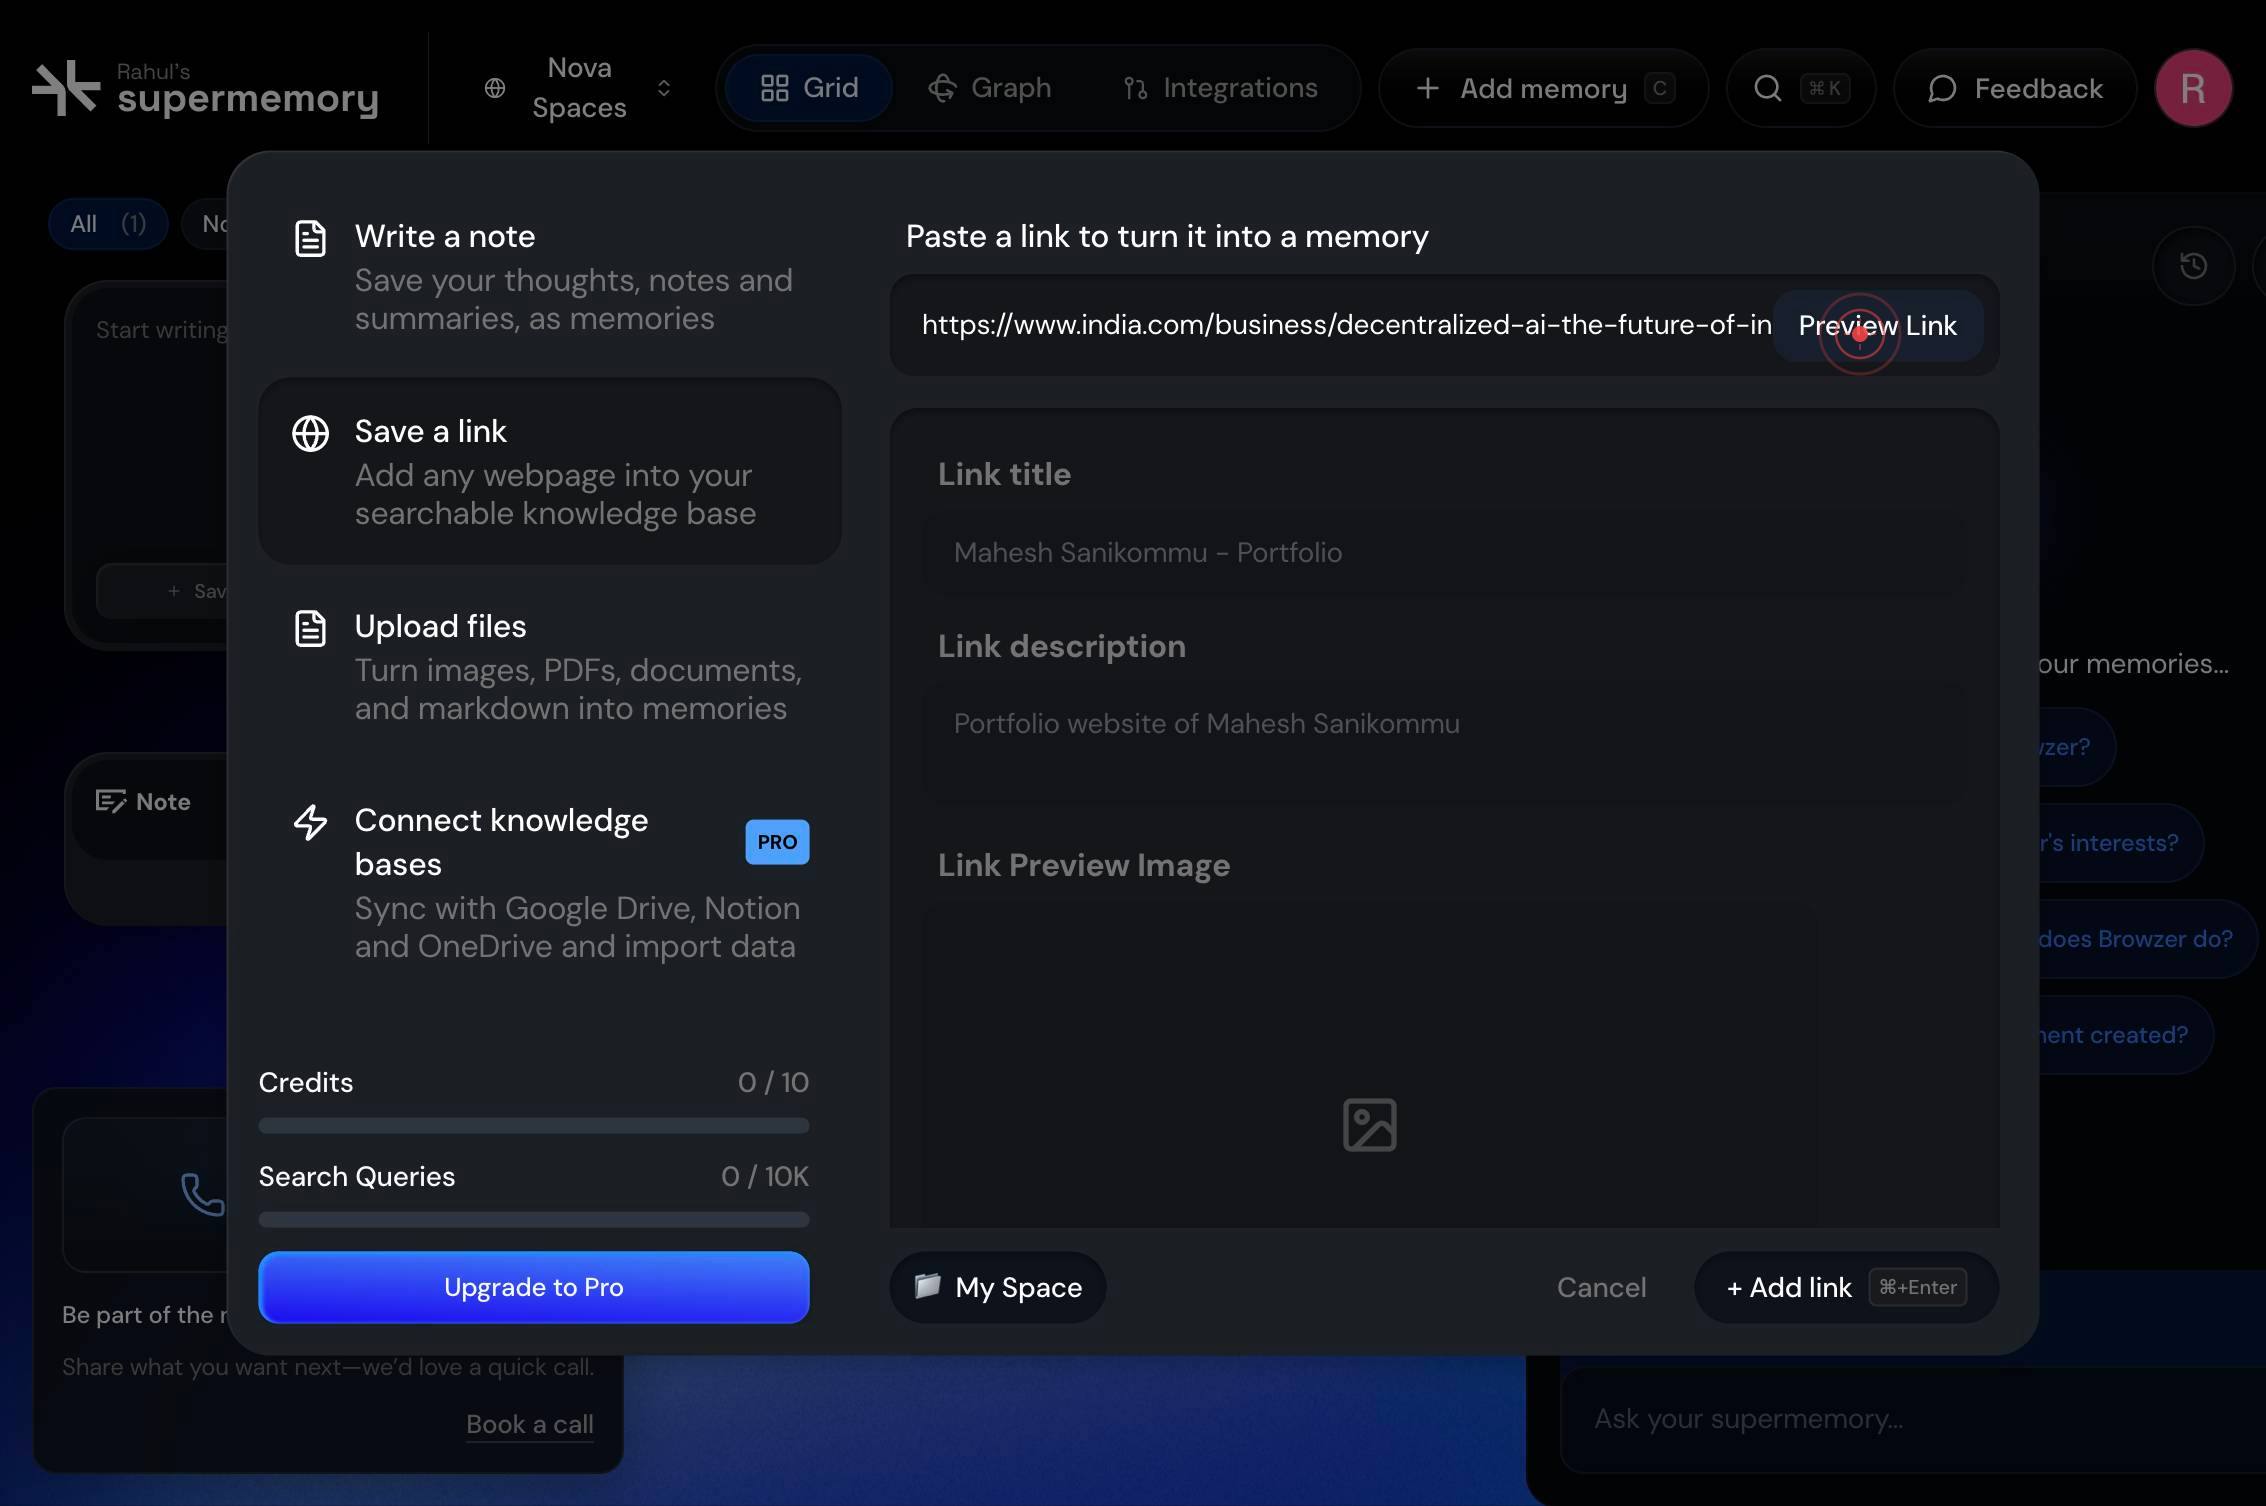Select the Save a link globe icon

[310, 433]
